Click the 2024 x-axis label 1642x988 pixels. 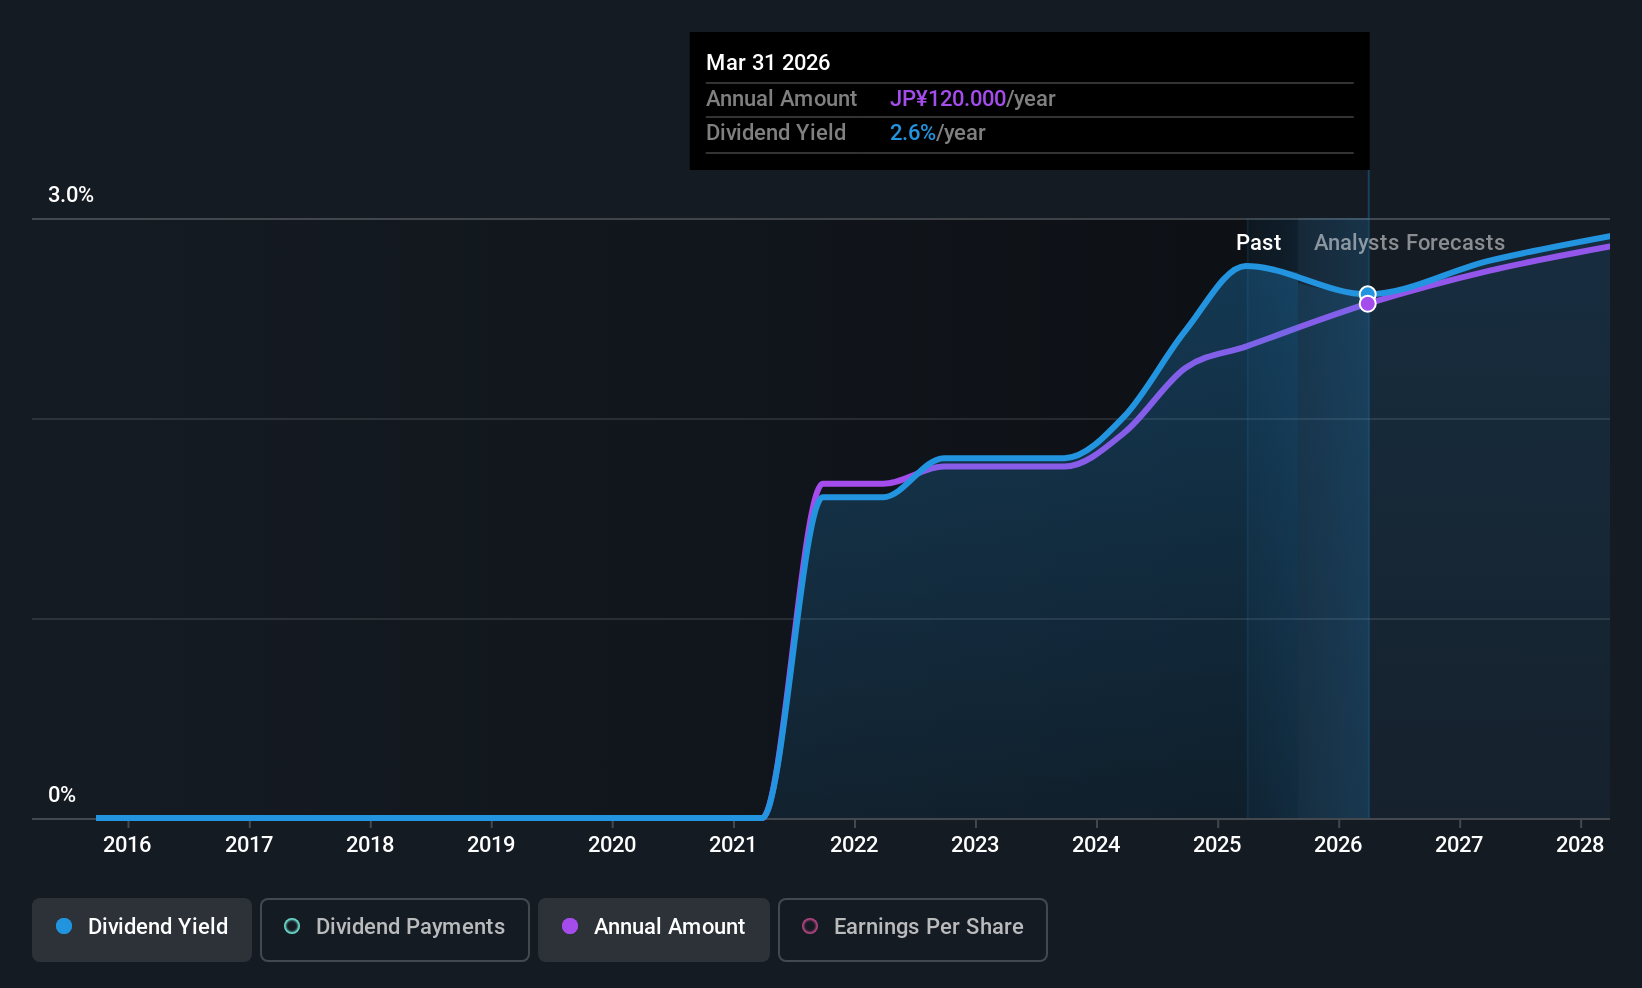pos(1096,845)
